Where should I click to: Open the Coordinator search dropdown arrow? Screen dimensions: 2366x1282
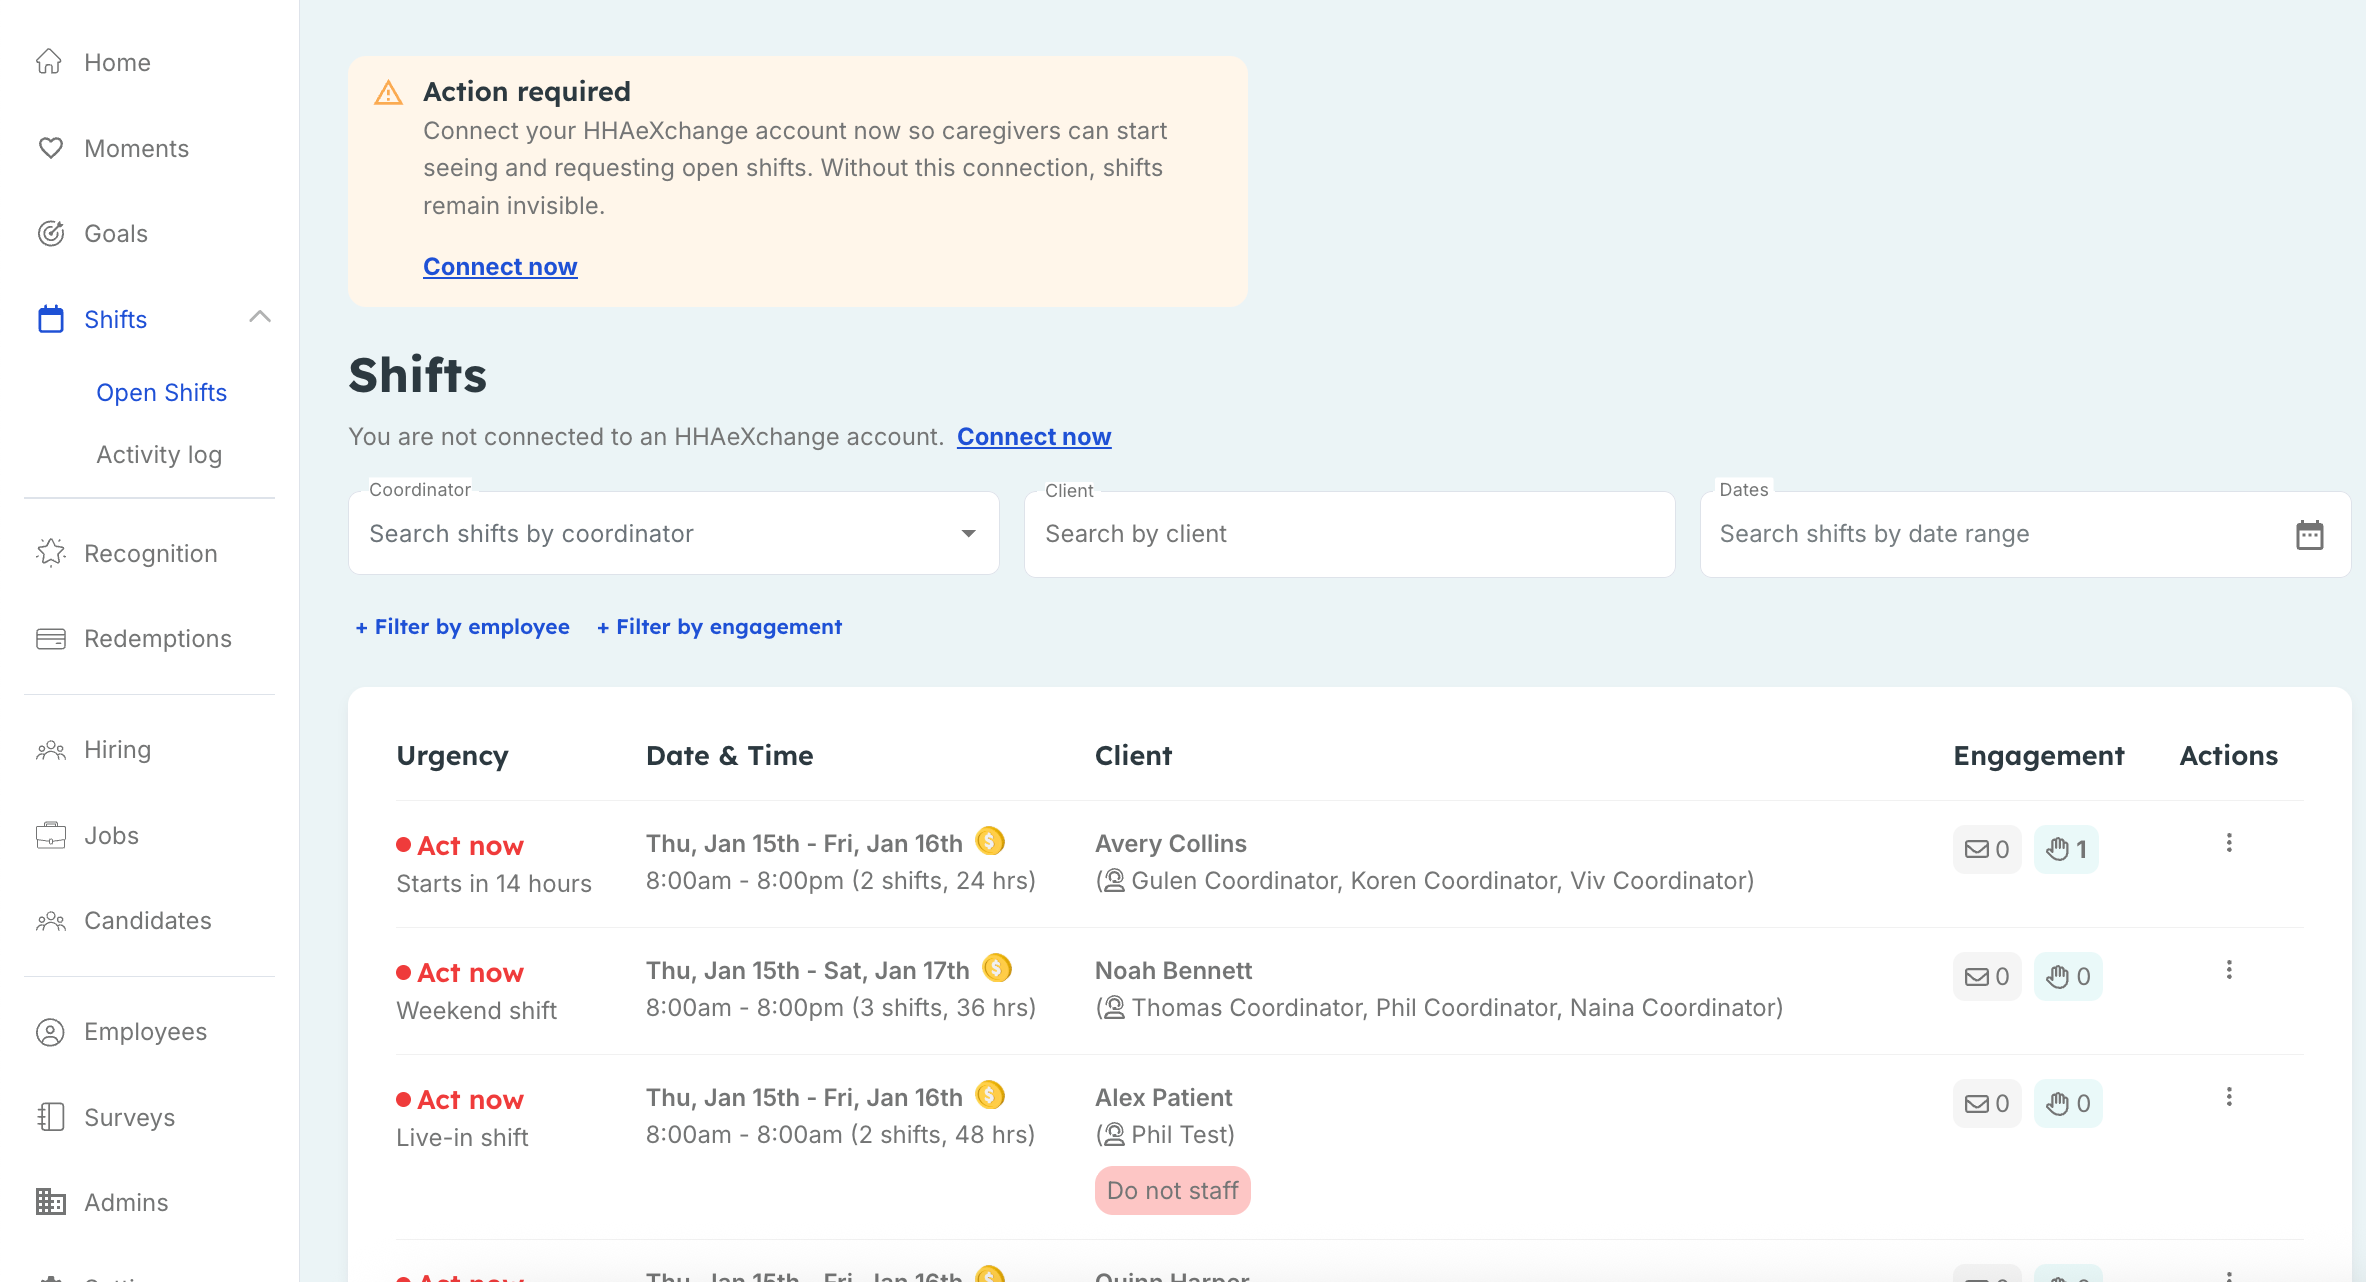(968, 534)
